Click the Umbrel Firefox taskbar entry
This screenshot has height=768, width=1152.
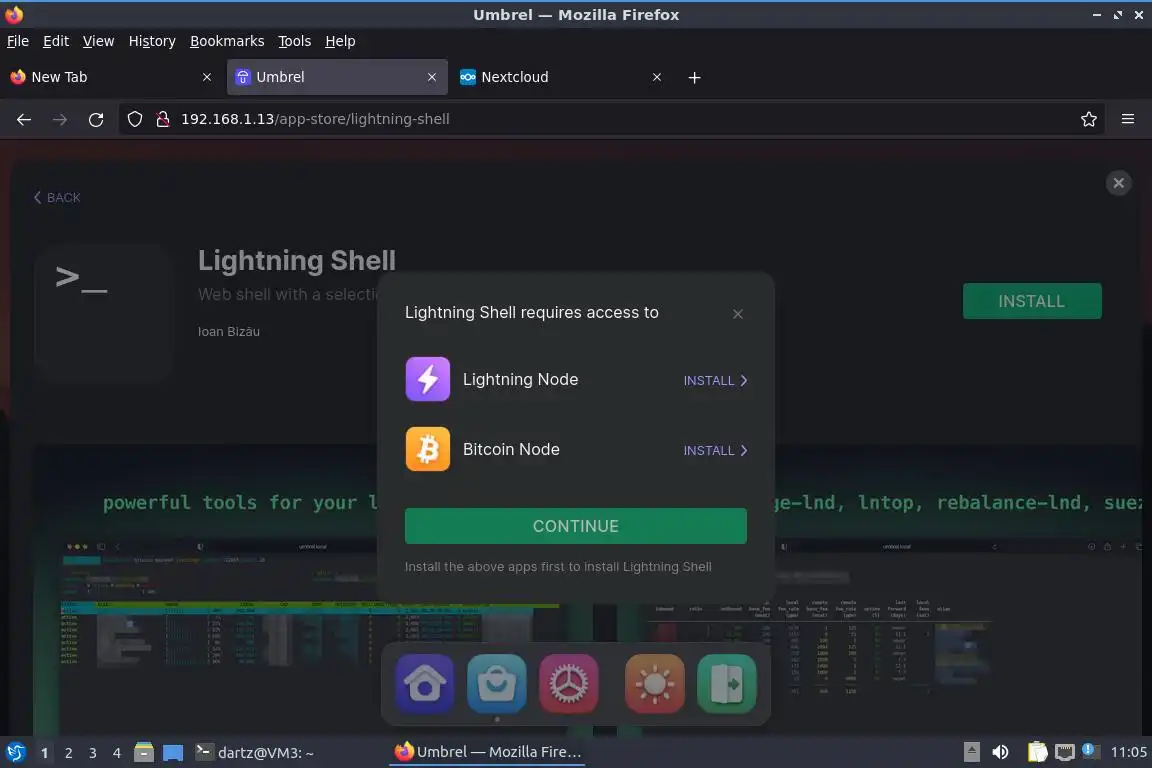pyautogui.click(x=488, y=752)
